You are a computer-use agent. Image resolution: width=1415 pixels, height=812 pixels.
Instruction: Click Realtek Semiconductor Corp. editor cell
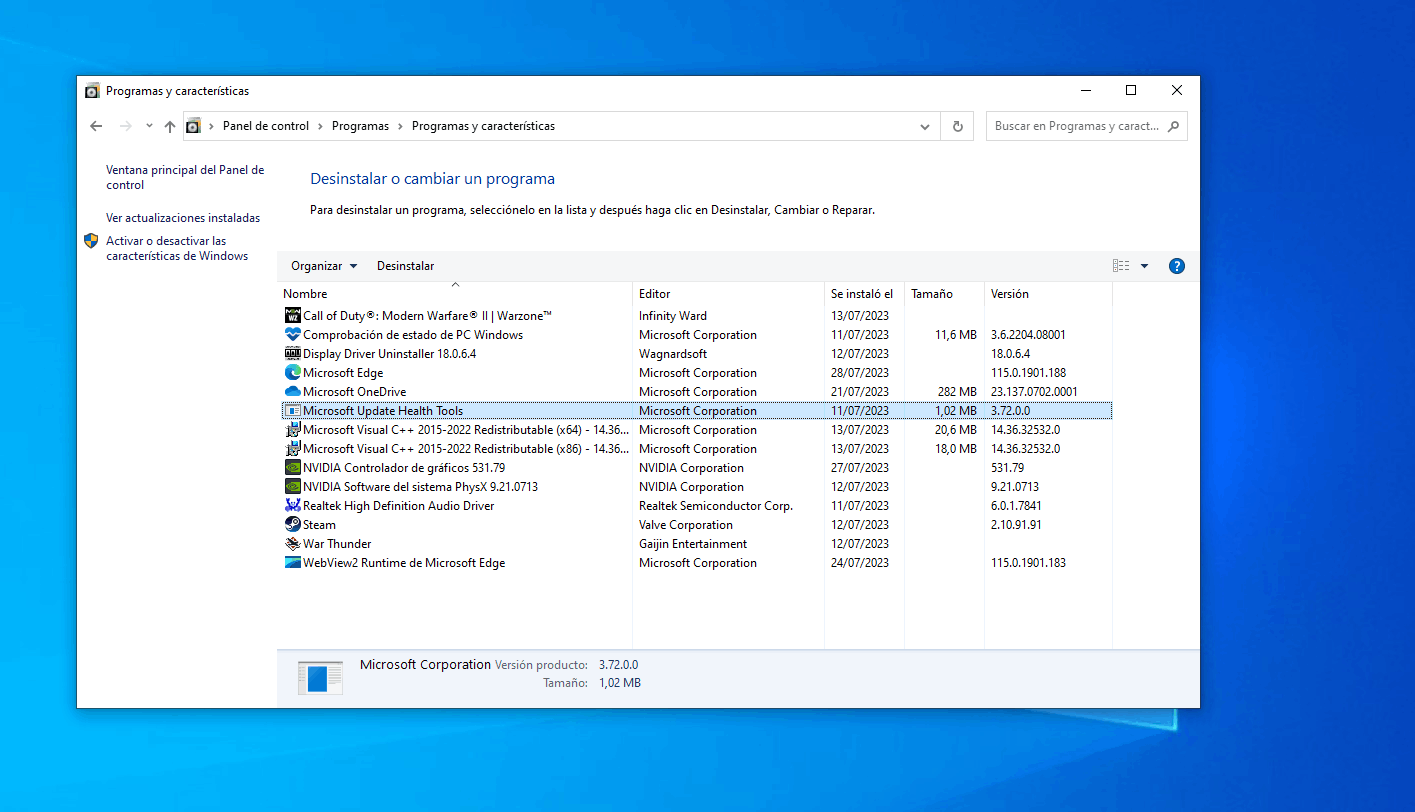(x=716, y=506)
